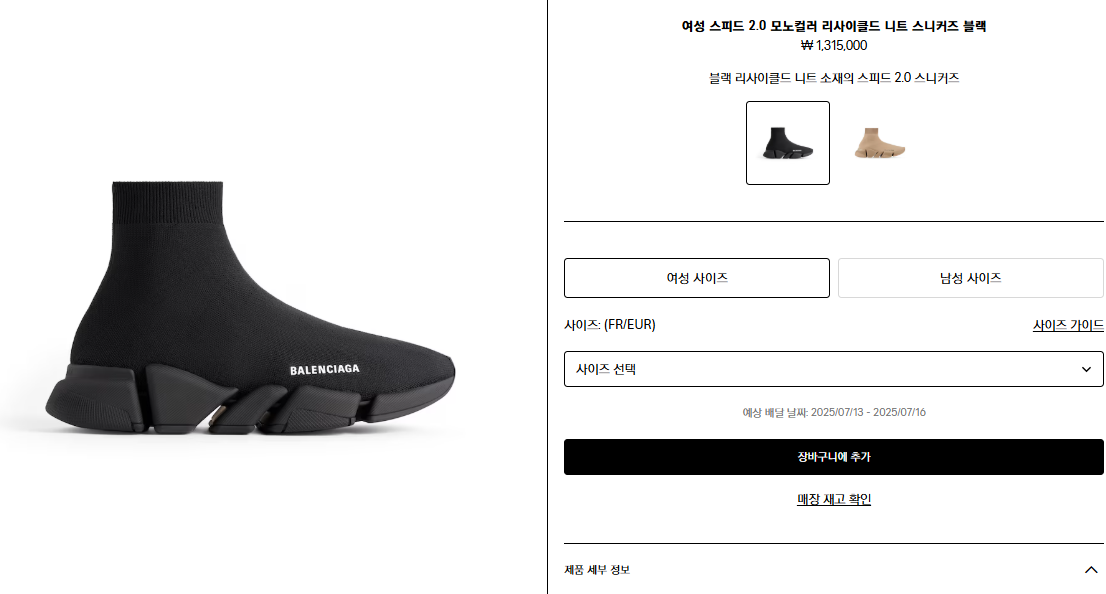1106x594 pixels.
Task: Click the product title 여성 스피드 2.0
Action: (x=834, y=26)
